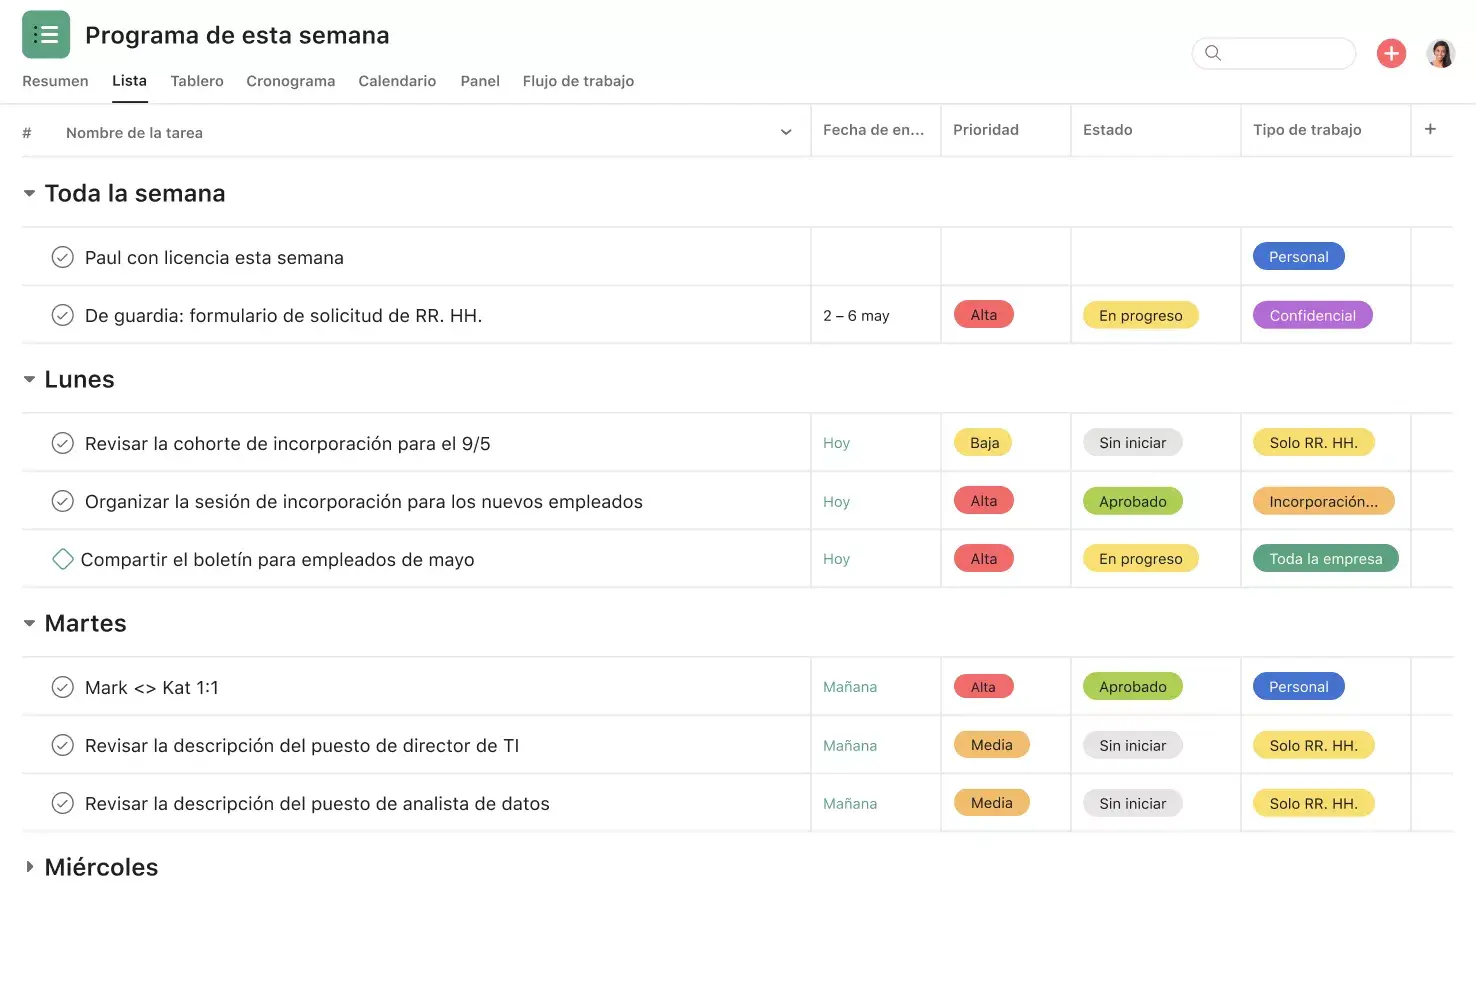Screen dimensions: 1476x984
Task: Open your profile avatar picture
Action: point(1440,53)
